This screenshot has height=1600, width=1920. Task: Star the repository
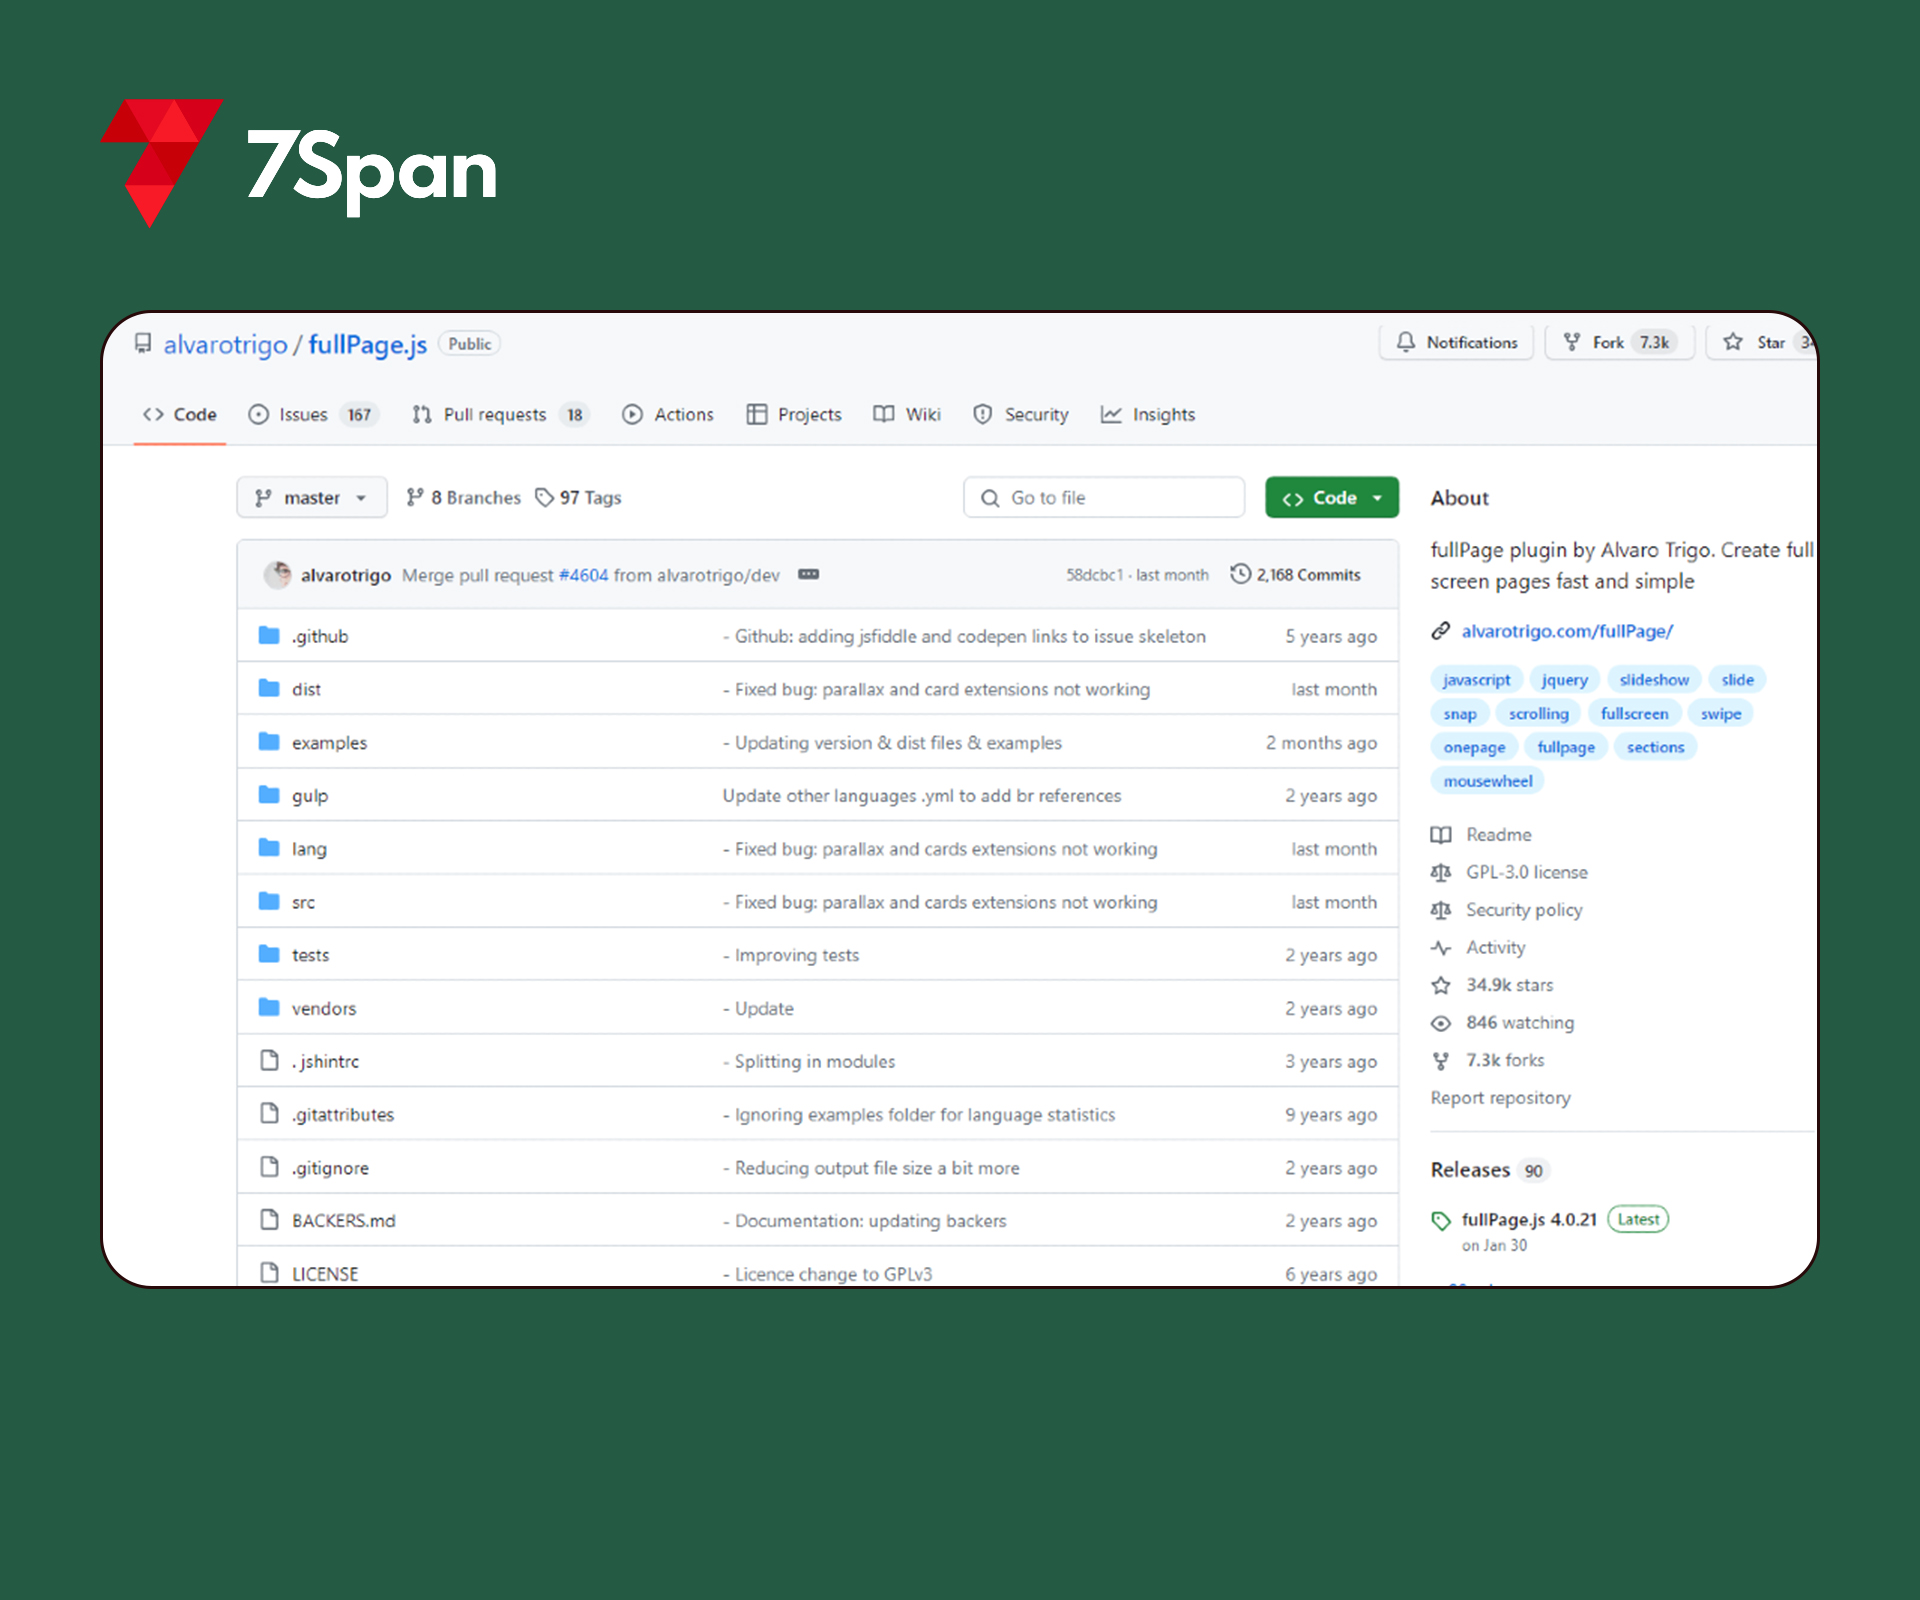point(1762,342)
